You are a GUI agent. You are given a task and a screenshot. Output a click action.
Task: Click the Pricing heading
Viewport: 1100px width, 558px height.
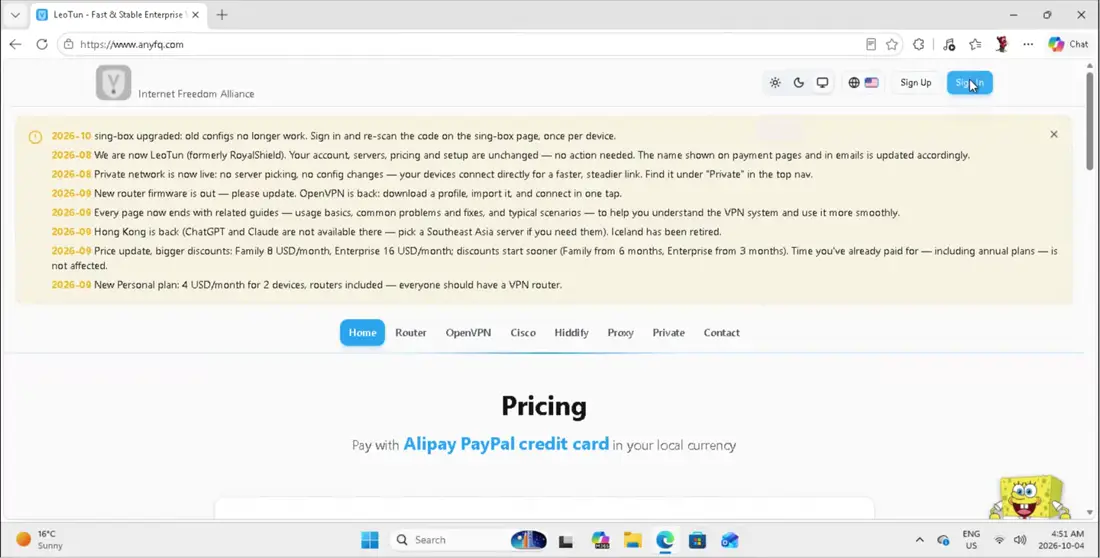coord(544,406)
